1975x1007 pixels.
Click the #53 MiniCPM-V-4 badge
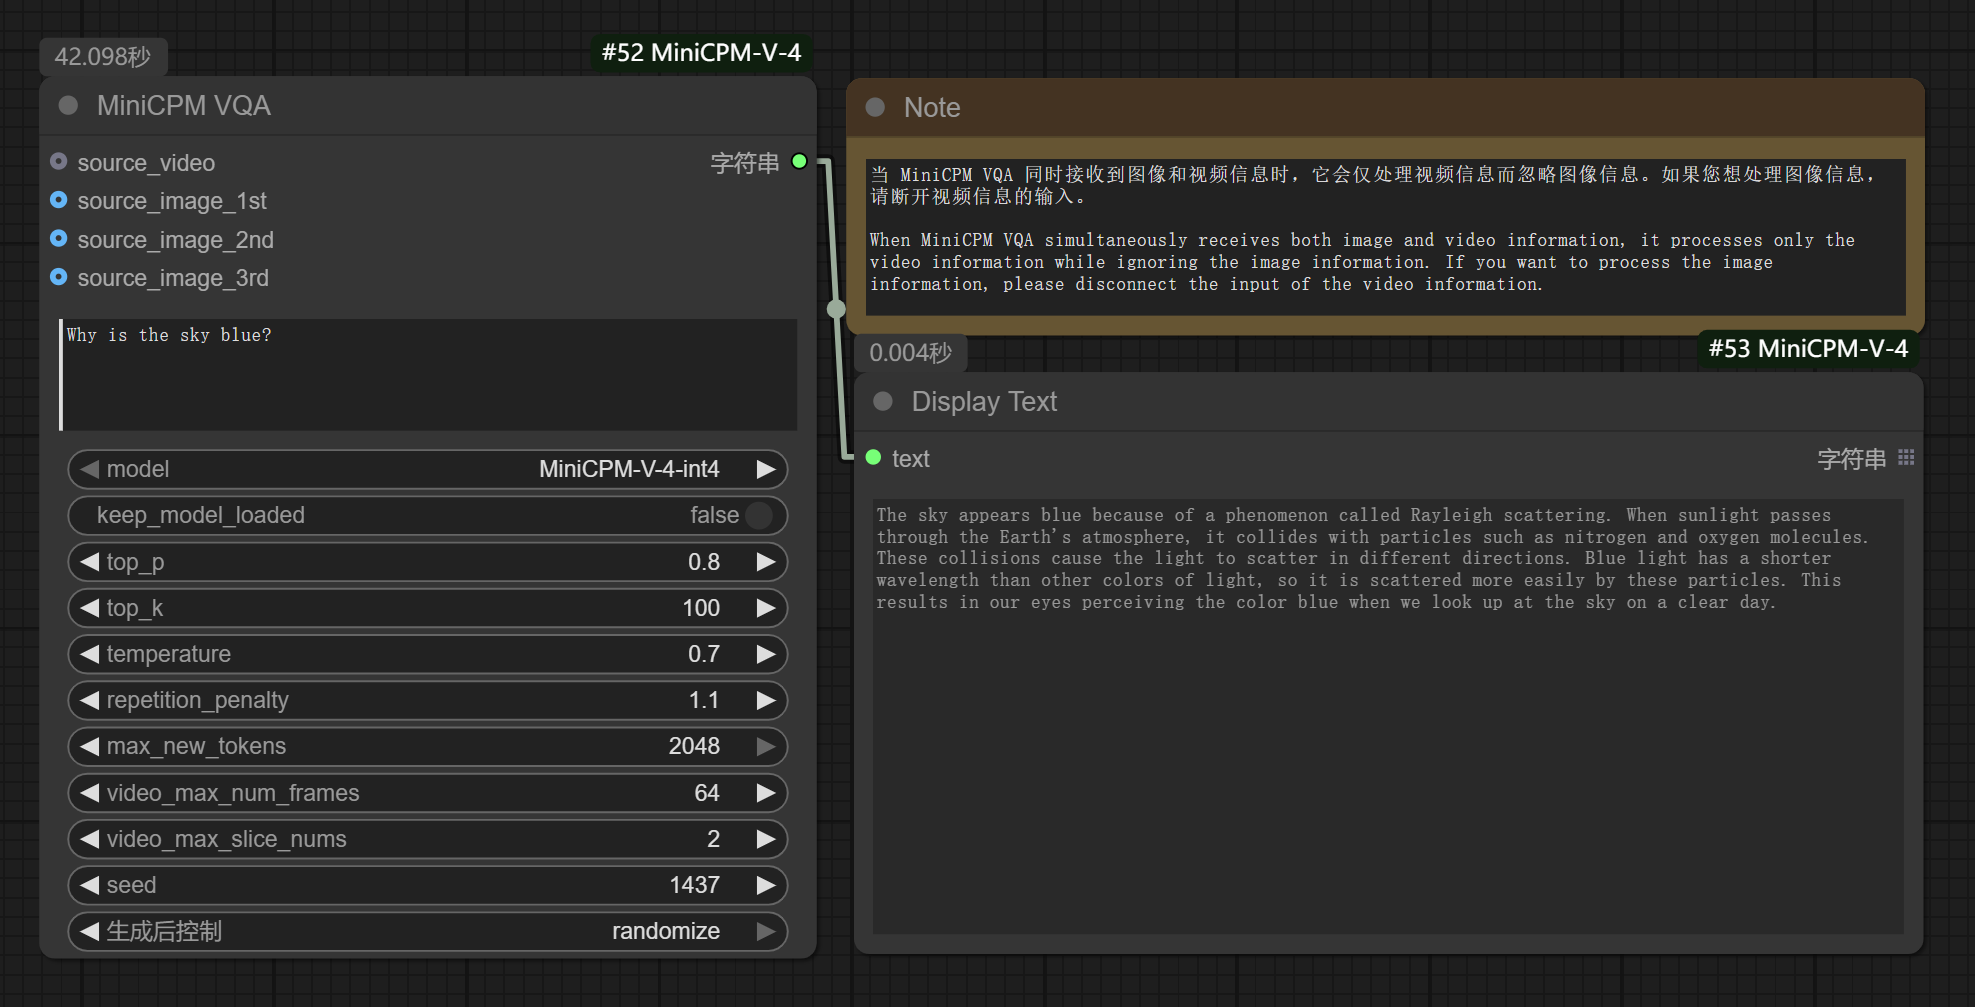point(1808,348)
